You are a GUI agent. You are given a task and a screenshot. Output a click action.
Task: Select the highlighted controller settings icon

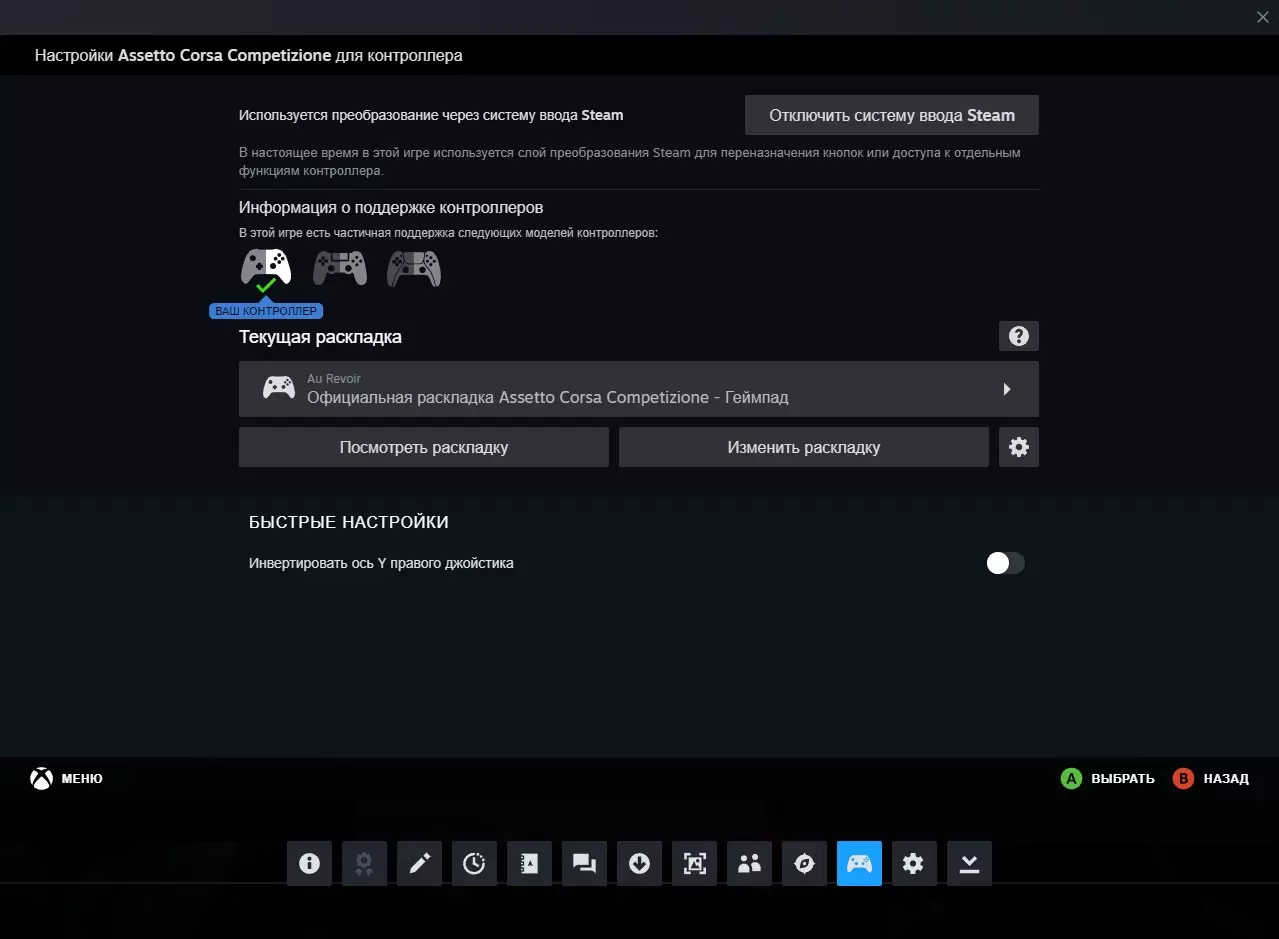pos(859,863)
